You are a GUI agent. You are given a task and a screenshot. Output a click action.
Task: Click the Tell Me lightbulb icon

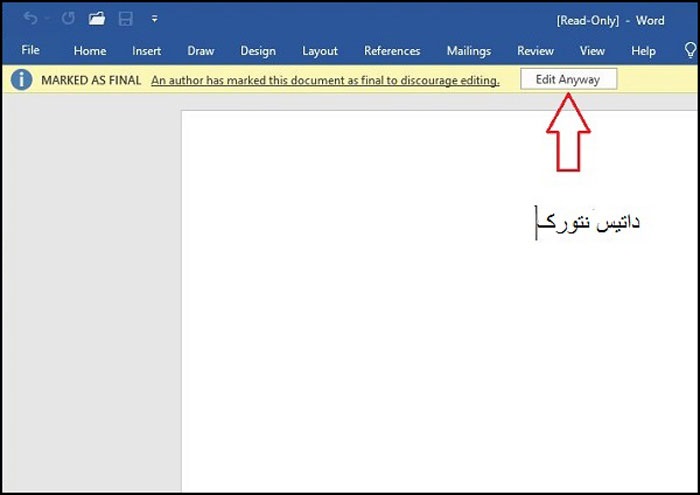[690, 50]
